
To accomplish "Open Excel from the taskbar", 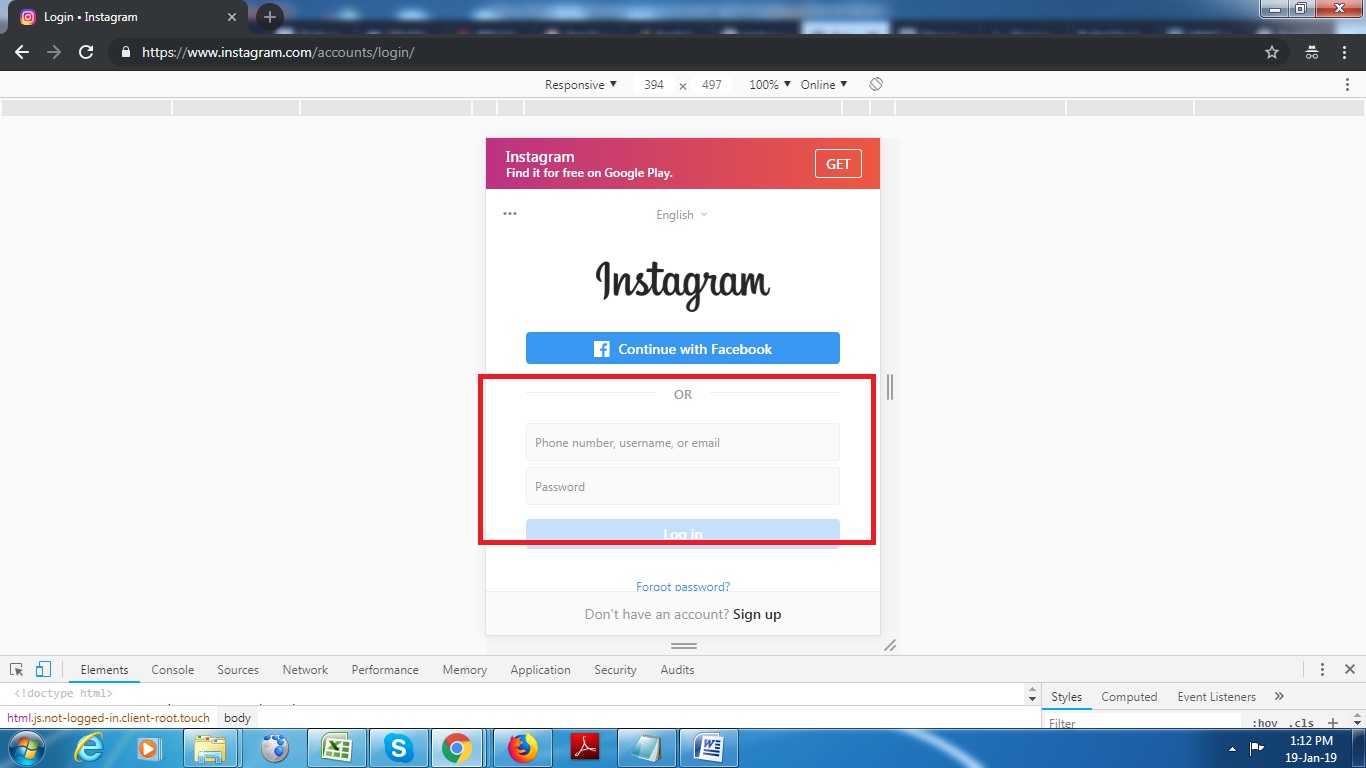I will (x=336, y=747).
